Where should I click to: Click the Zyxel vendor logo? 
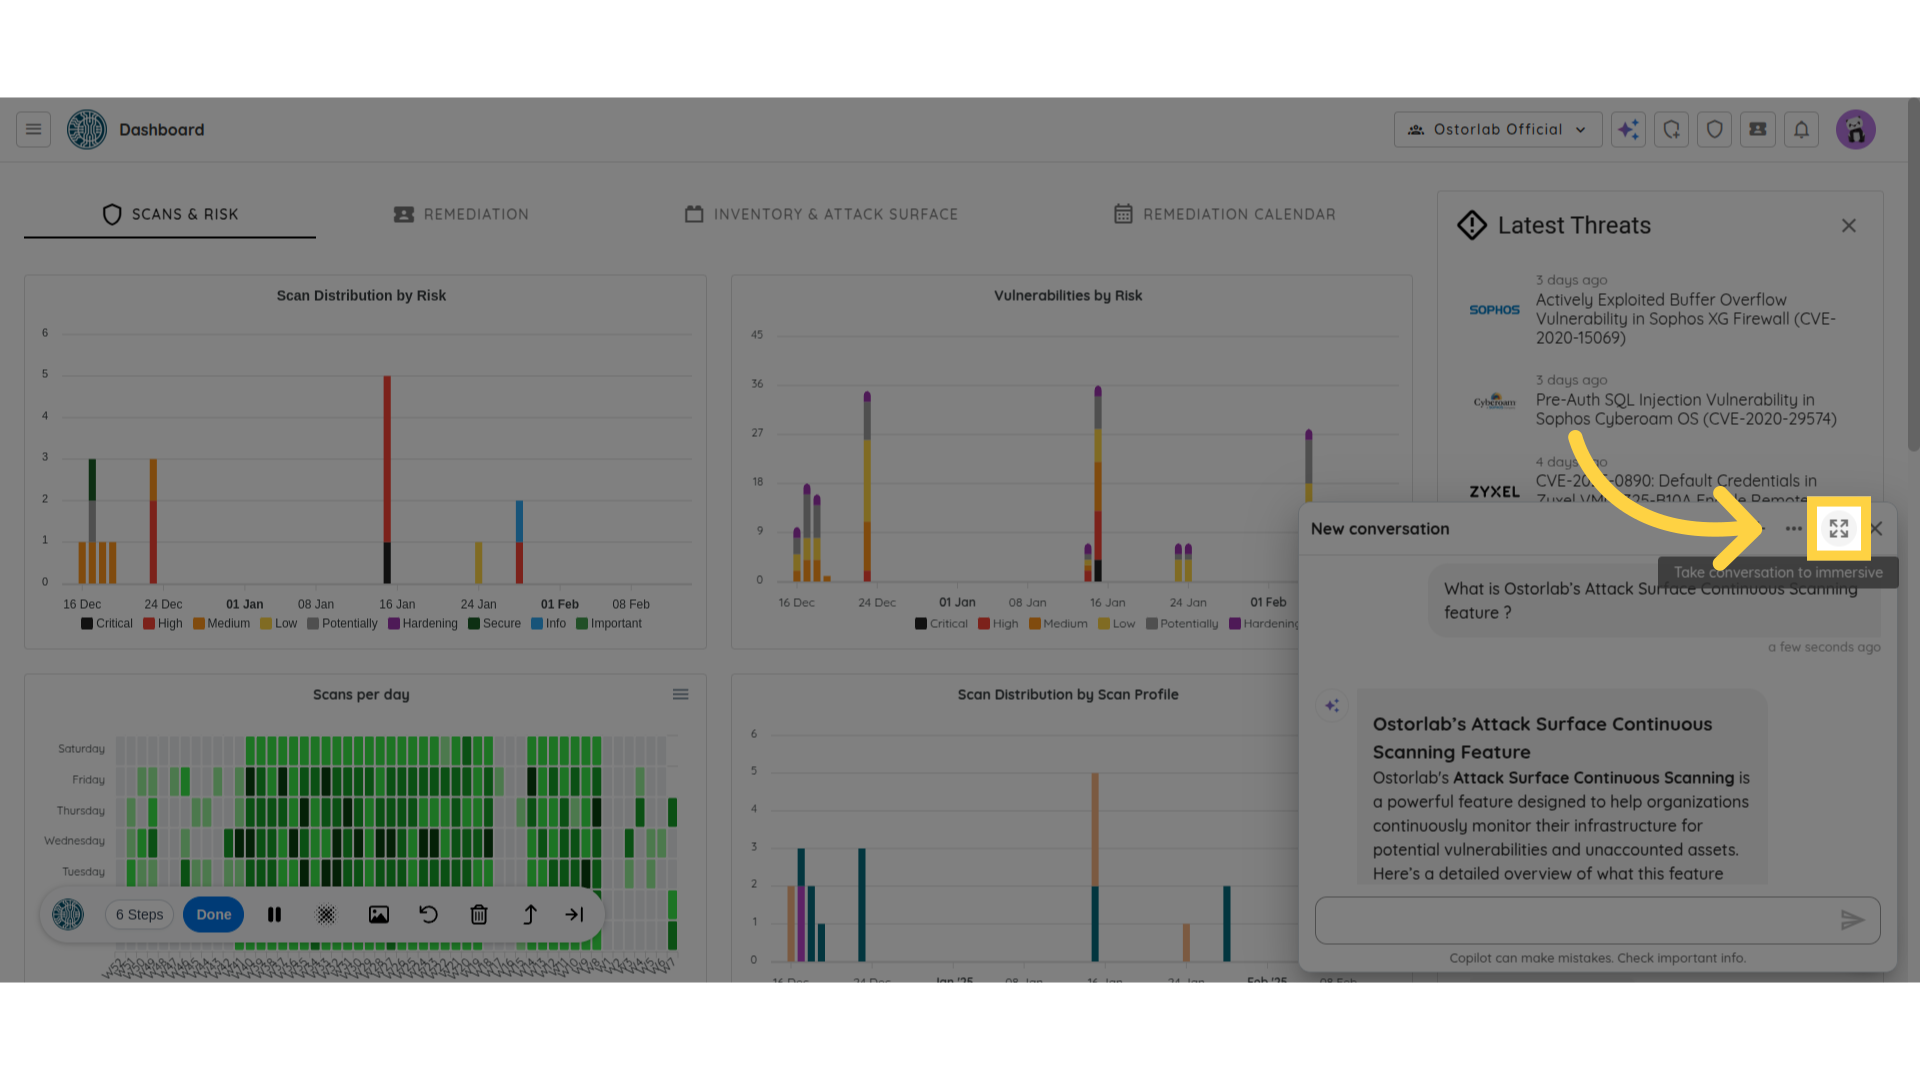coord(1494,492)
